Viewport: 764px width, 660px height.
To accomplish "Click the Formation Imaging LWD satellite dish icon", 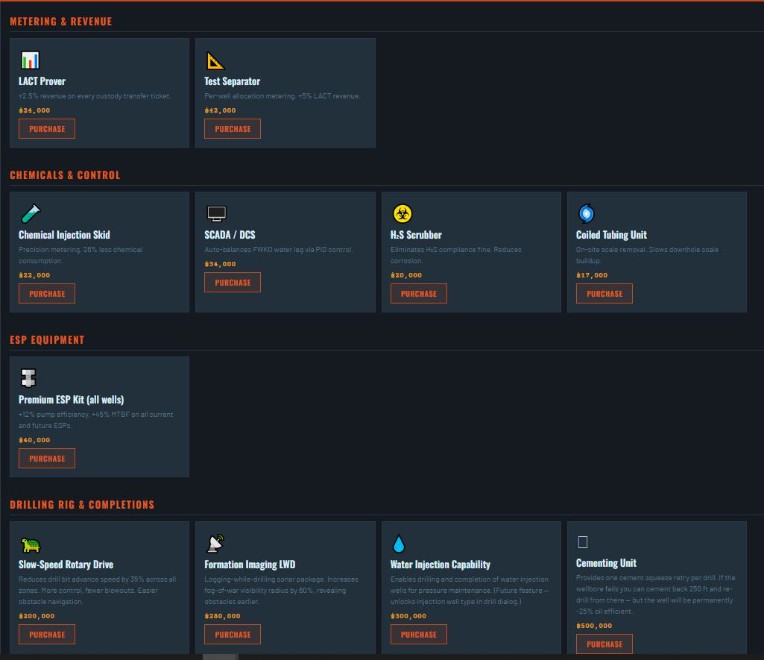I will pyautogui.click(x=215, y=544).
